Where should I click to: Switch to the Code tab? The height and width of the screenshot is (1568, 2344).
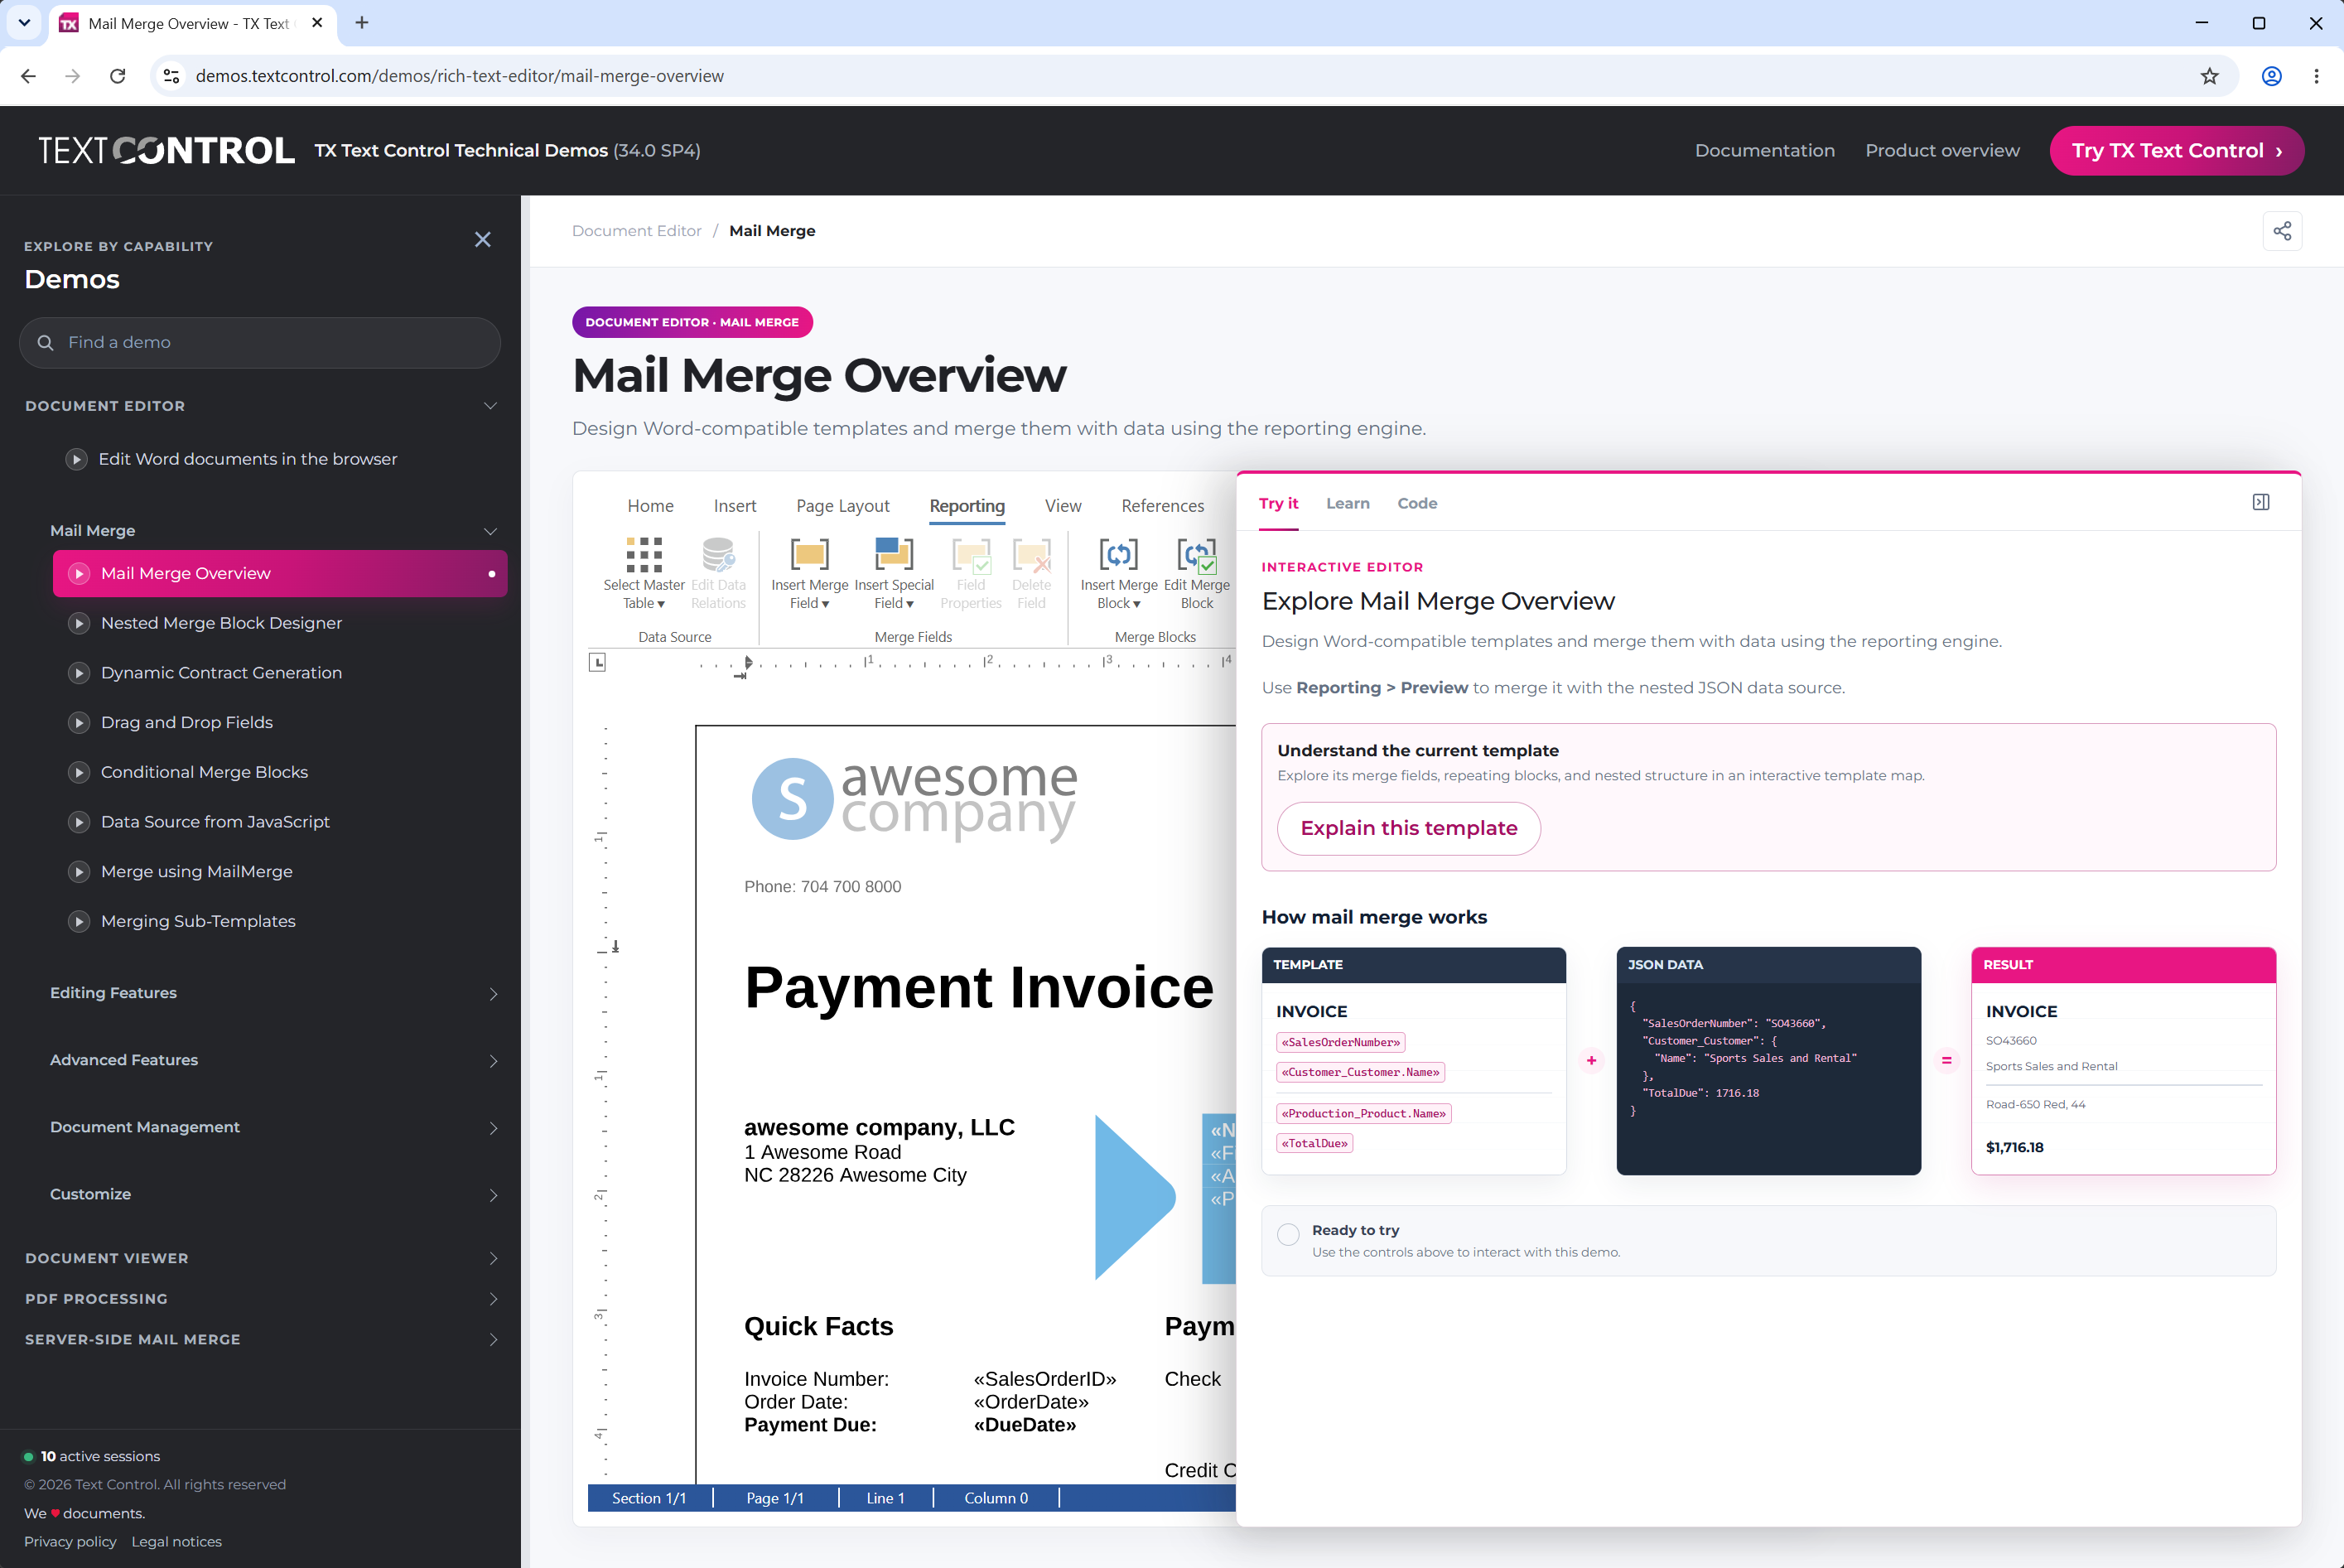[x=1417, y=503]
